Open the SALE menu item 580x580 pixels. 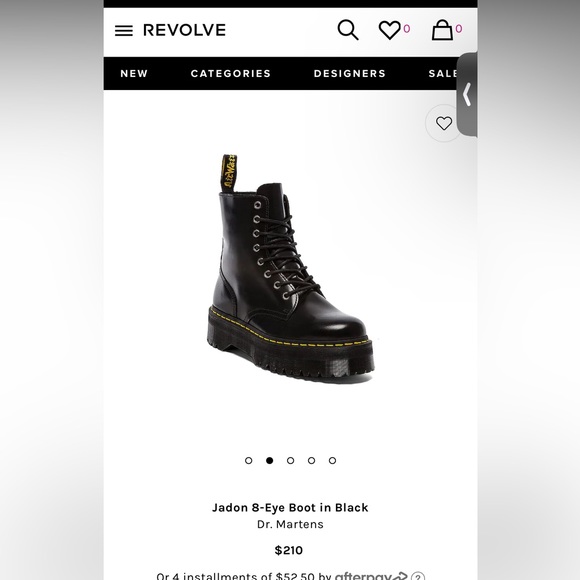pyautogui.click(x=443, y=73)
